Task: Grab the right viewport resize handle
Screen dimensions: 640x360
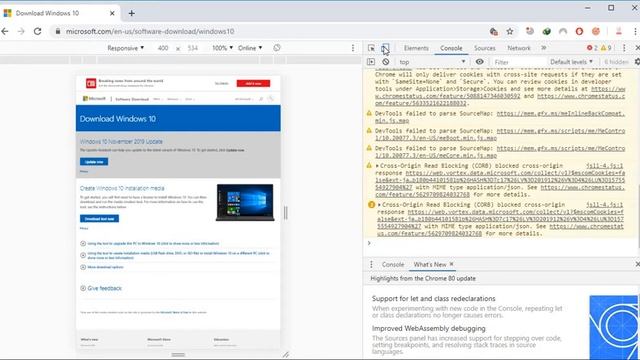Action: (x=285, y=213)
